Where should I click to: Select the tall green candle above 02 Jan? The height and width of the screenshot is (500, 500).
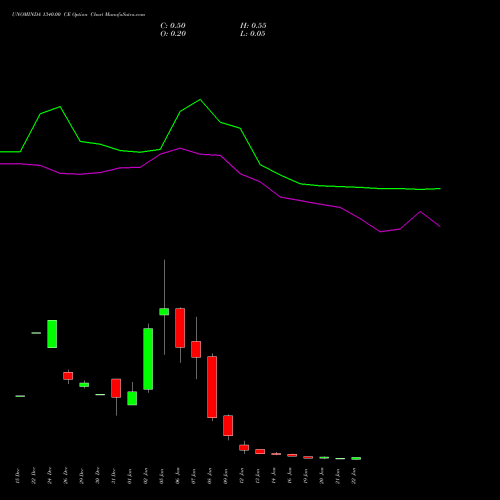[148, 359]
